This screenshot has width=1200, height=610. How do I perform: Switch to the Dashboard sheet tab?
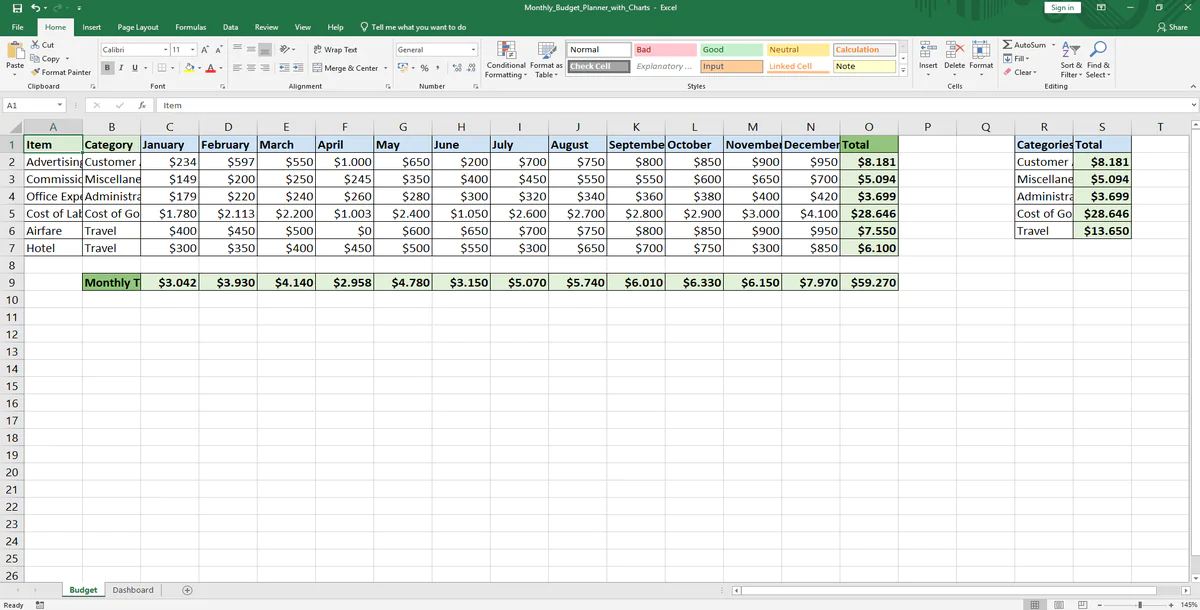(x=133, y=590)
